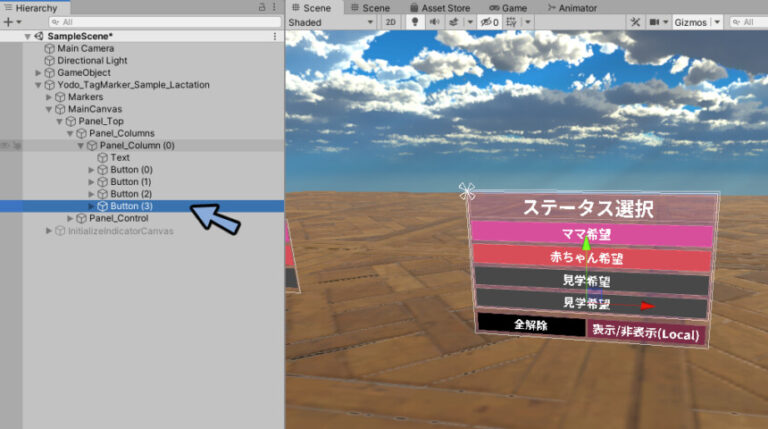Viewport: 768px width, 429px height.
Task: Collapse the Panel_Column (0) node
Action: 81,145
